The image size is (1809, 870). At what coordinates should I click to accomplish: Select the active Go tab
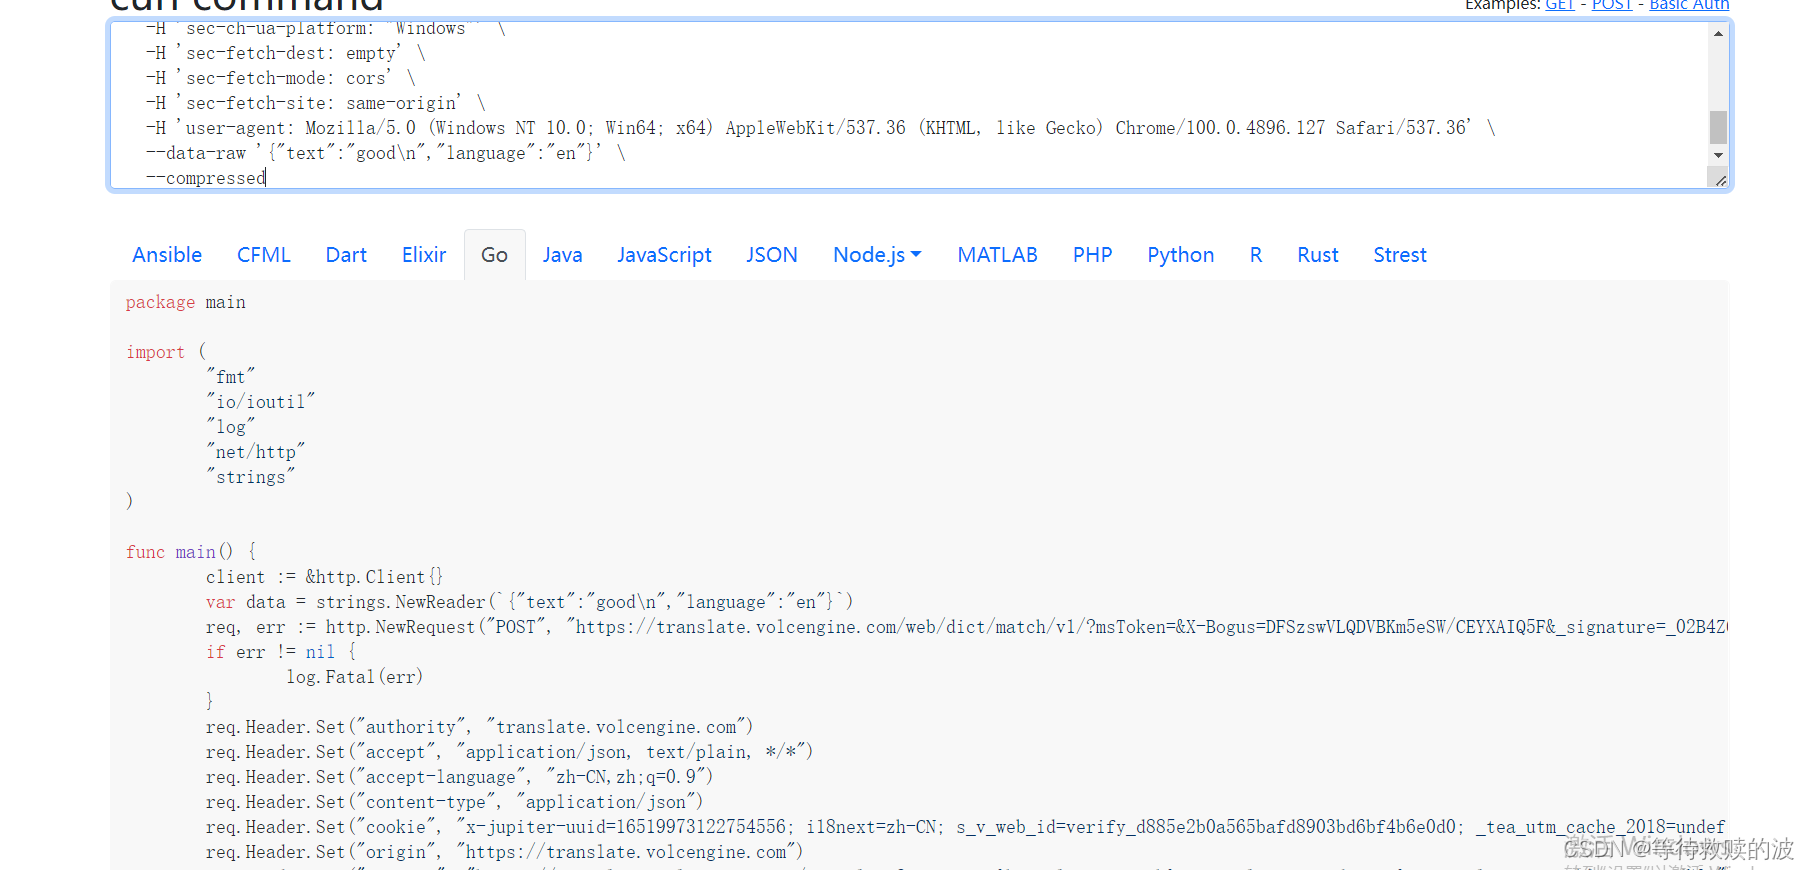pos(495,255)
